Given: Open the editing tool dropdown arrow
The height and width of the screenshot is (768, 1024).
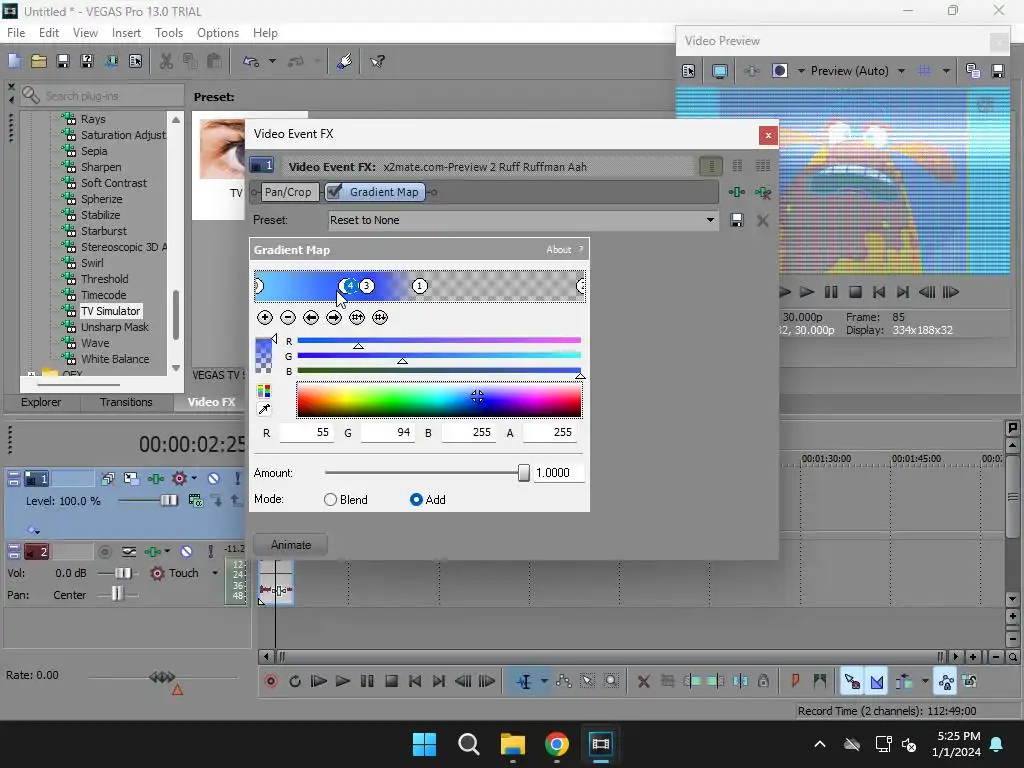Looking at the screenshot, I should click(543, 681).
